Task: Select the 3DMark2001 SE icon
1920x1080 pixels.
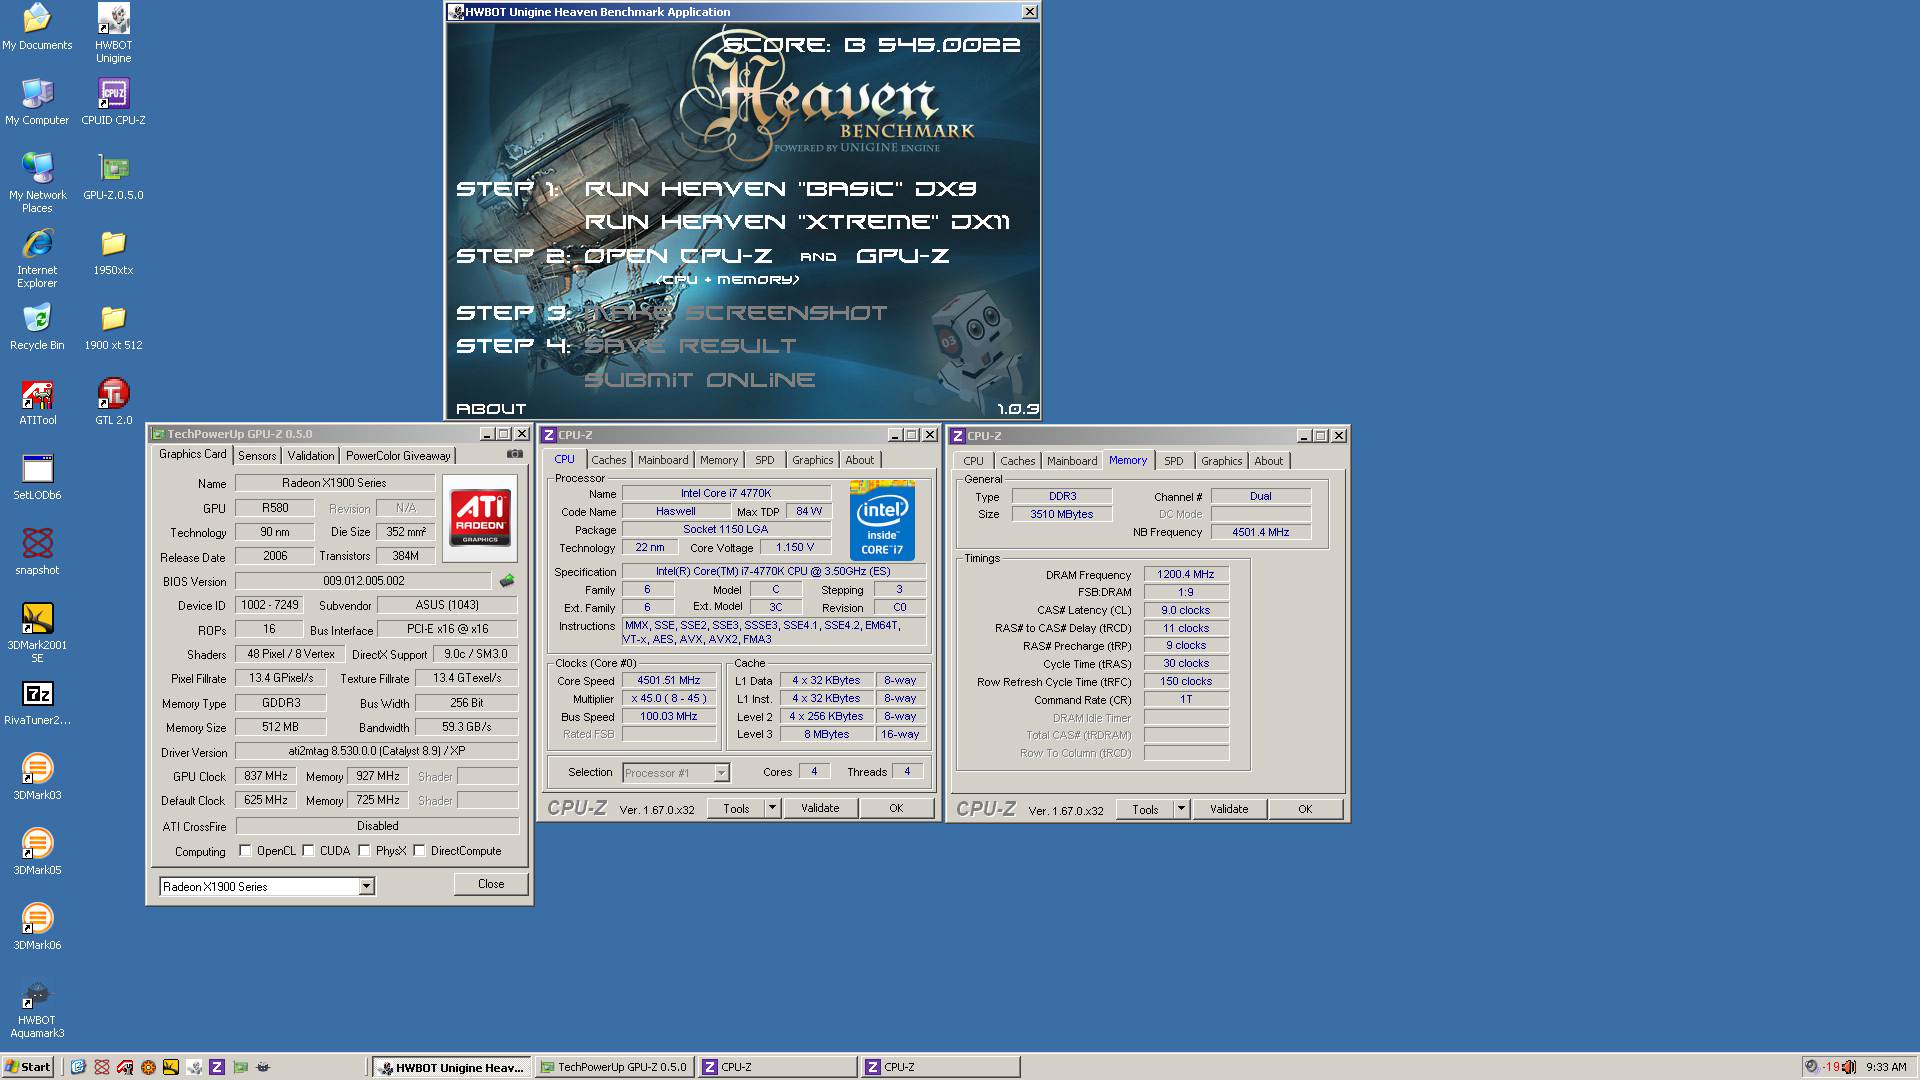Action: [x=37, y=633]
